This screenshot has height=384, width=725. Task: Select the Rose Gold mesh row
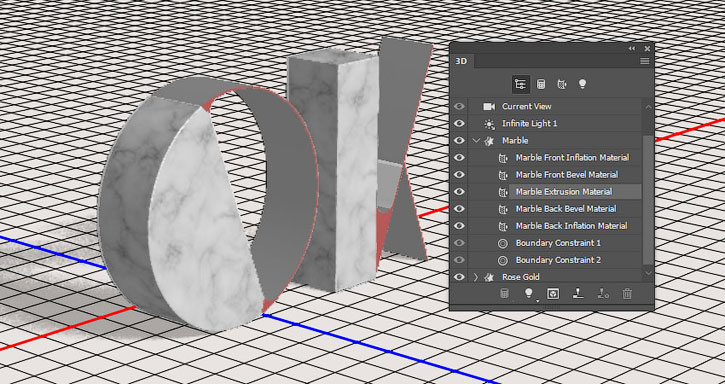[x=555, y=277]
